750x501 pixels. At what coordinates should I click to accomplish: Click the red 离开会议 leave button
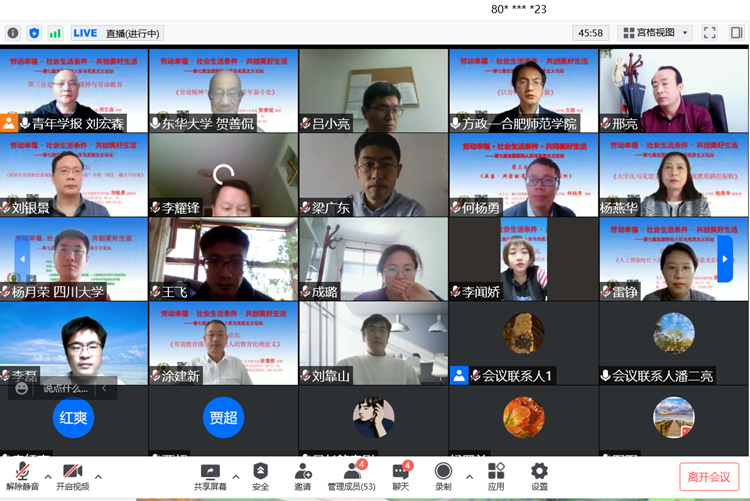709,477
